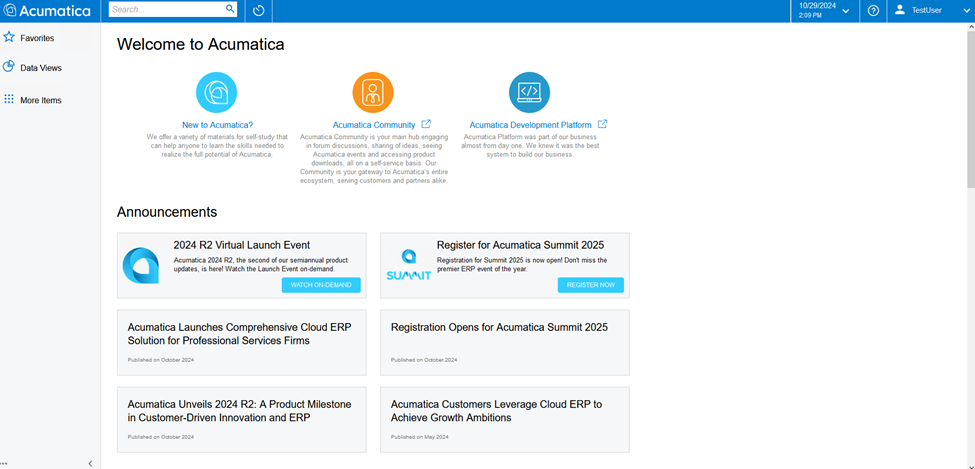Collapse the left navigation panel arrow
The image size is (975, 469).
[x=90, y=463]
